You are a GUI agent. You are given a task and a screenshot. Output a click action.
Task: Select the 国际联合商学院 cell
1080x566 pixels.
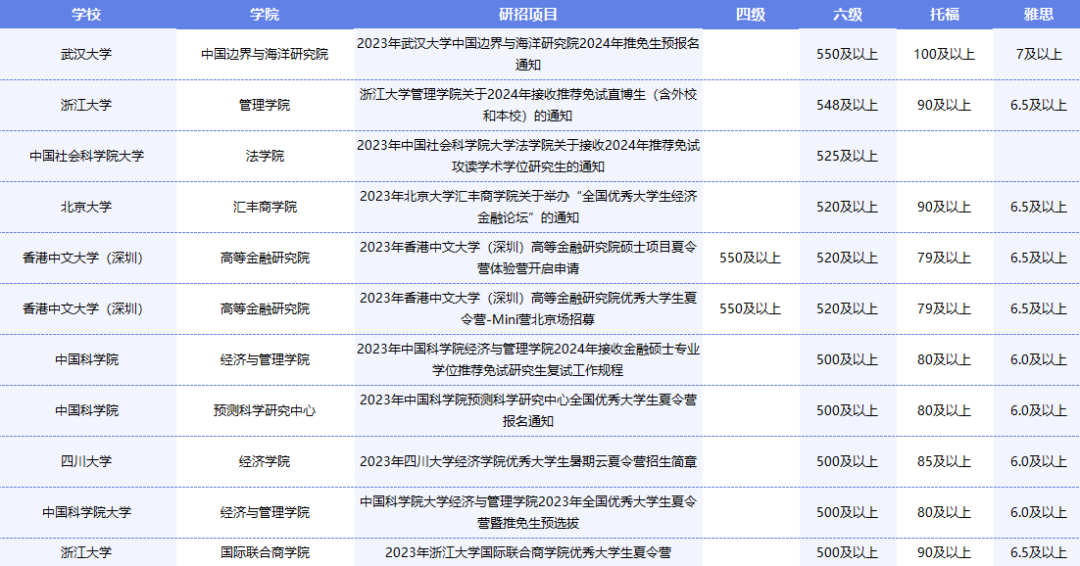pos(264,552)
